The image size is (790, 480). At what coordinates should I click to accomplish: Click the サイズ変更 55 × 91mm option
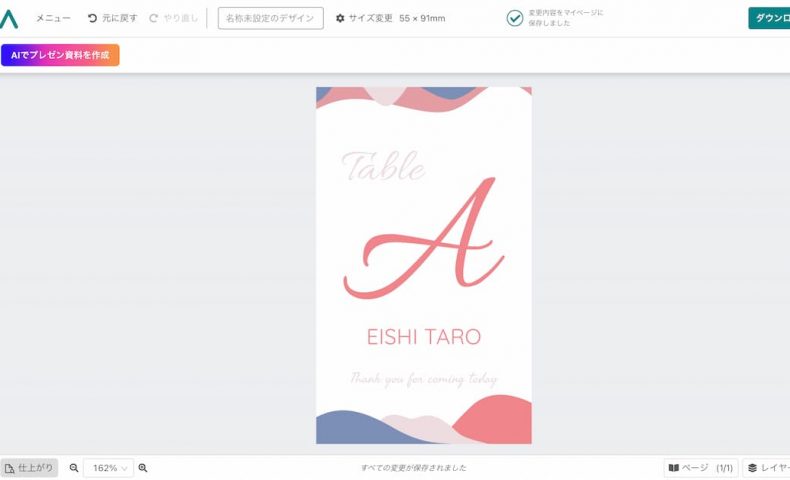(390, 18)
